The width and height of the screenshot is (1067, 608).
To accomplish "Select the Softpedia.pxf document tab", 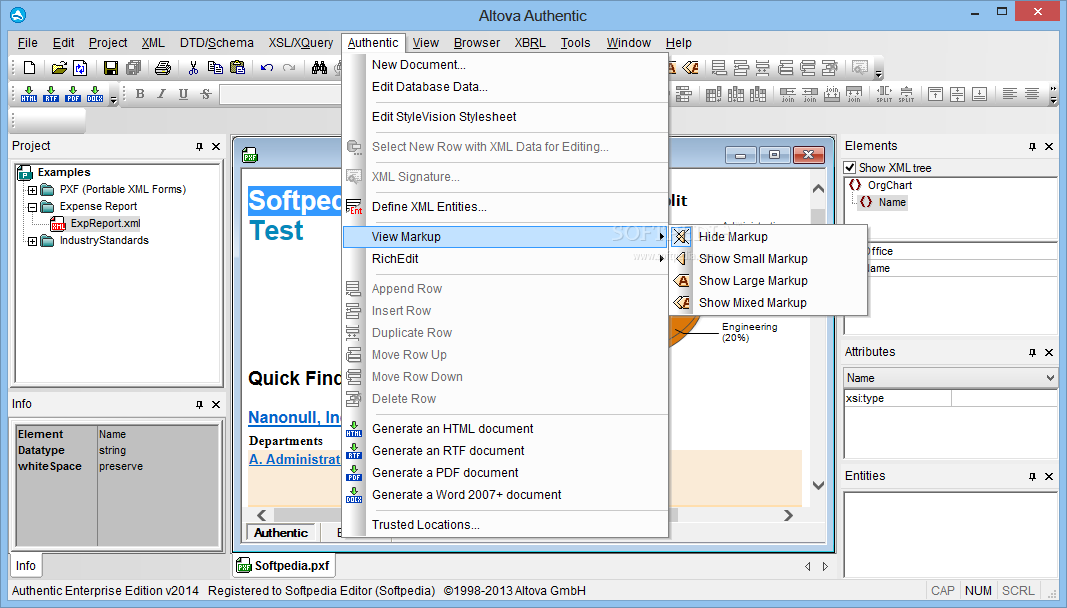I will click(x=284, y=566).
